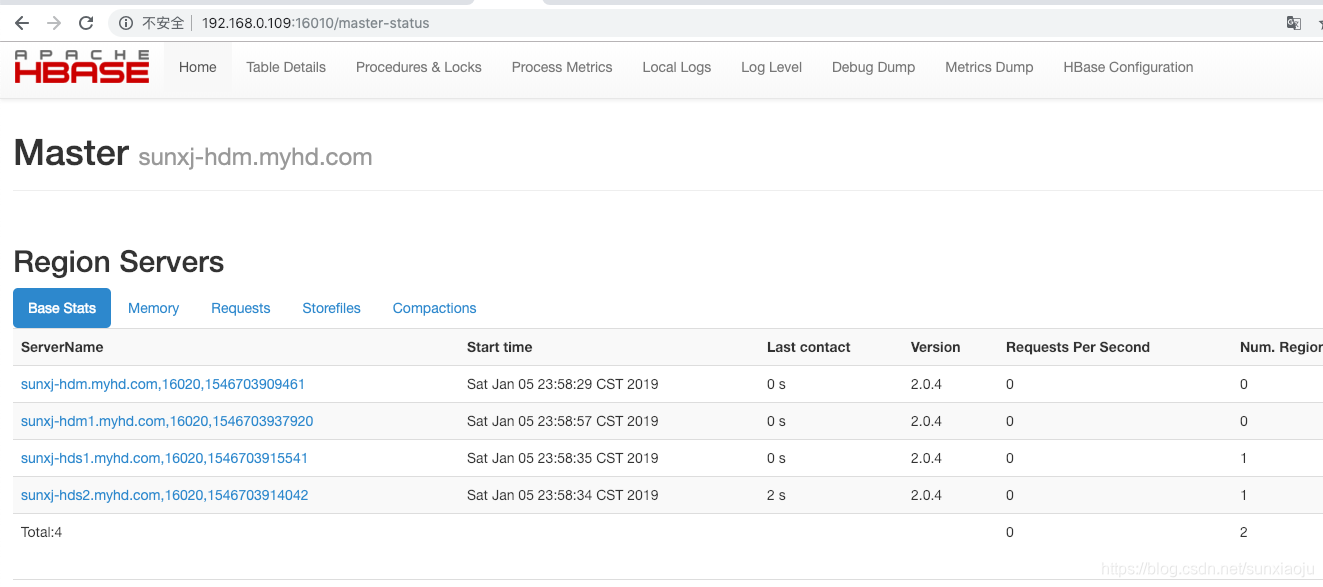Viewport: 1323px width, 587px height.
Task: Open Table Details page
Action: (x=286, y=67)
